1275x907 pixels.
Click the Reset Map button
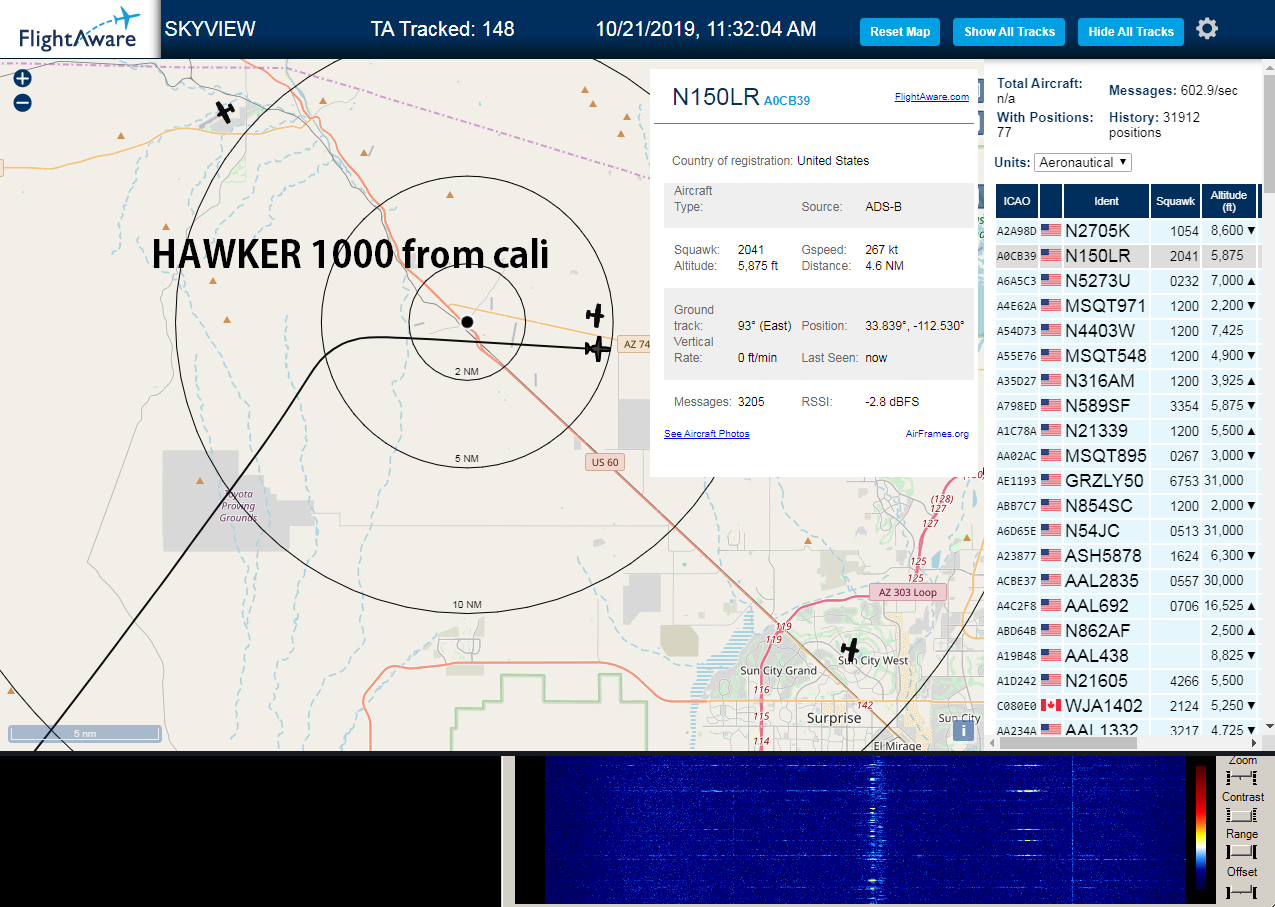(x=900, y=32)
